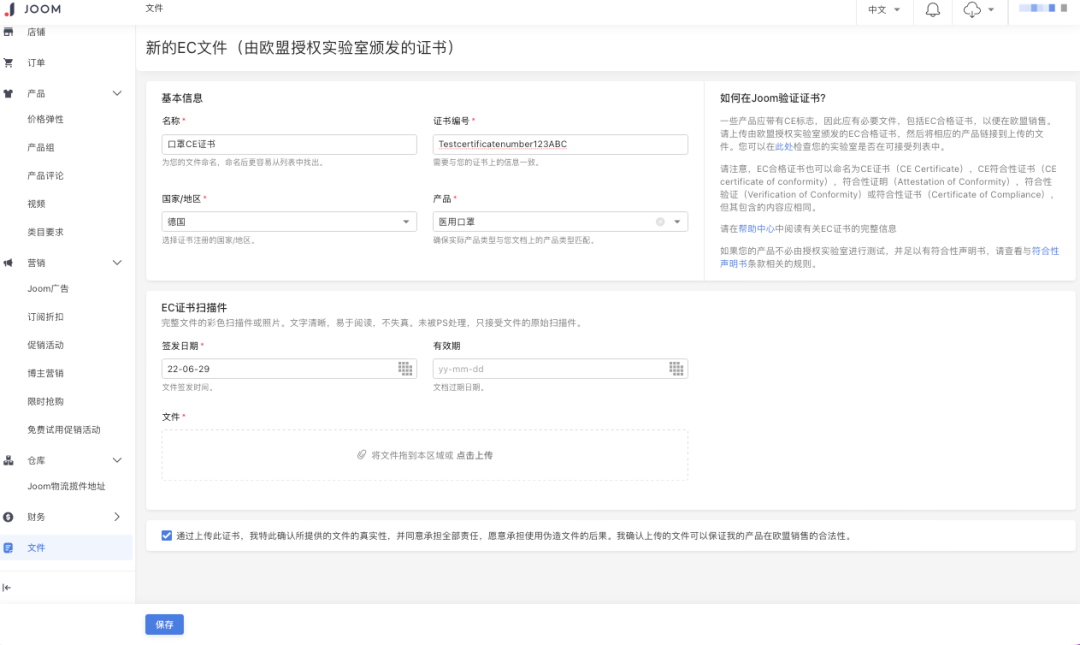Open the 国家/地区 dropdown showing 德国
The height and width of the screenshot is (645, 1080).
pos(289,222)
